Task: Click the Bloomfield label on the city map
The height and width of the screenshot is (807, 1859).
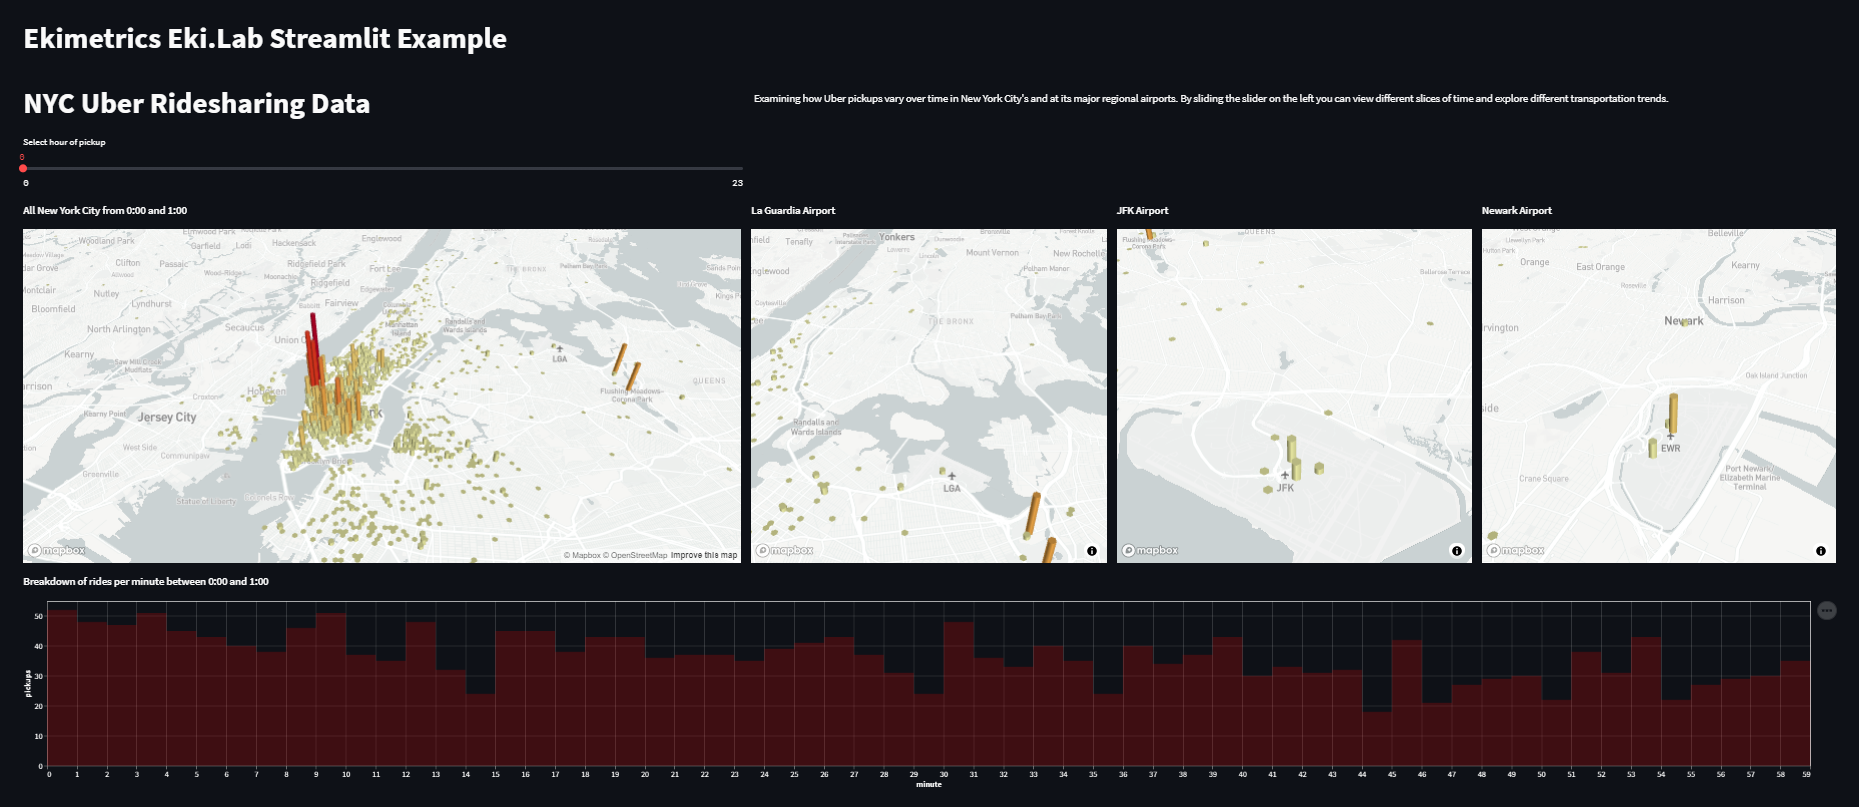Action: (x=53, y=309)
